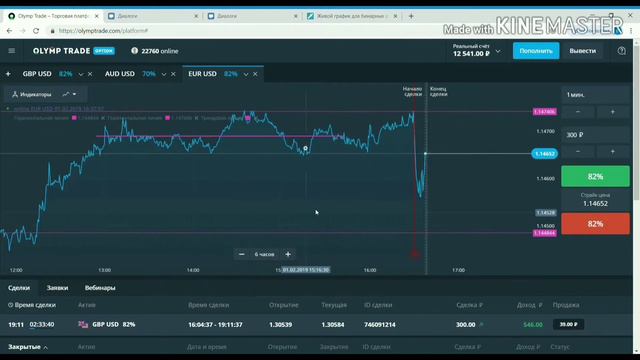Decrease trade amount with minus button
The width and height of the screenshot is (640, 360).
[x=578, y=151]
